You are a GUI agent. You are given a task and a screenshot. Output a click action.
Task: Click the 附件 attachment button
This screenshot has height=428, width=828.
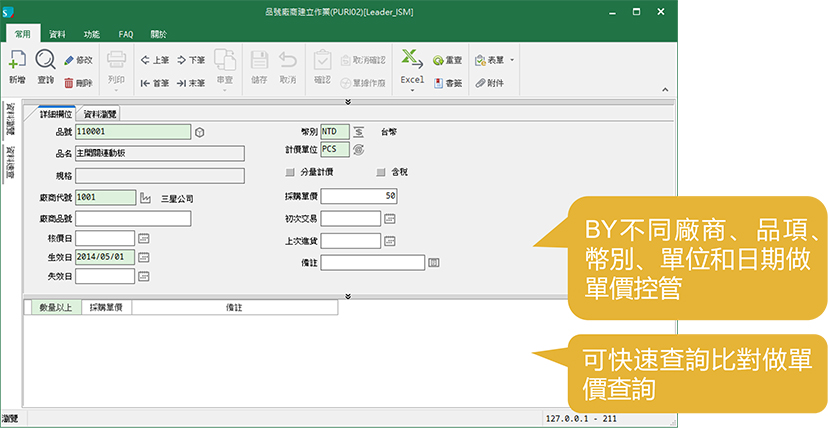tap(489, 83)
